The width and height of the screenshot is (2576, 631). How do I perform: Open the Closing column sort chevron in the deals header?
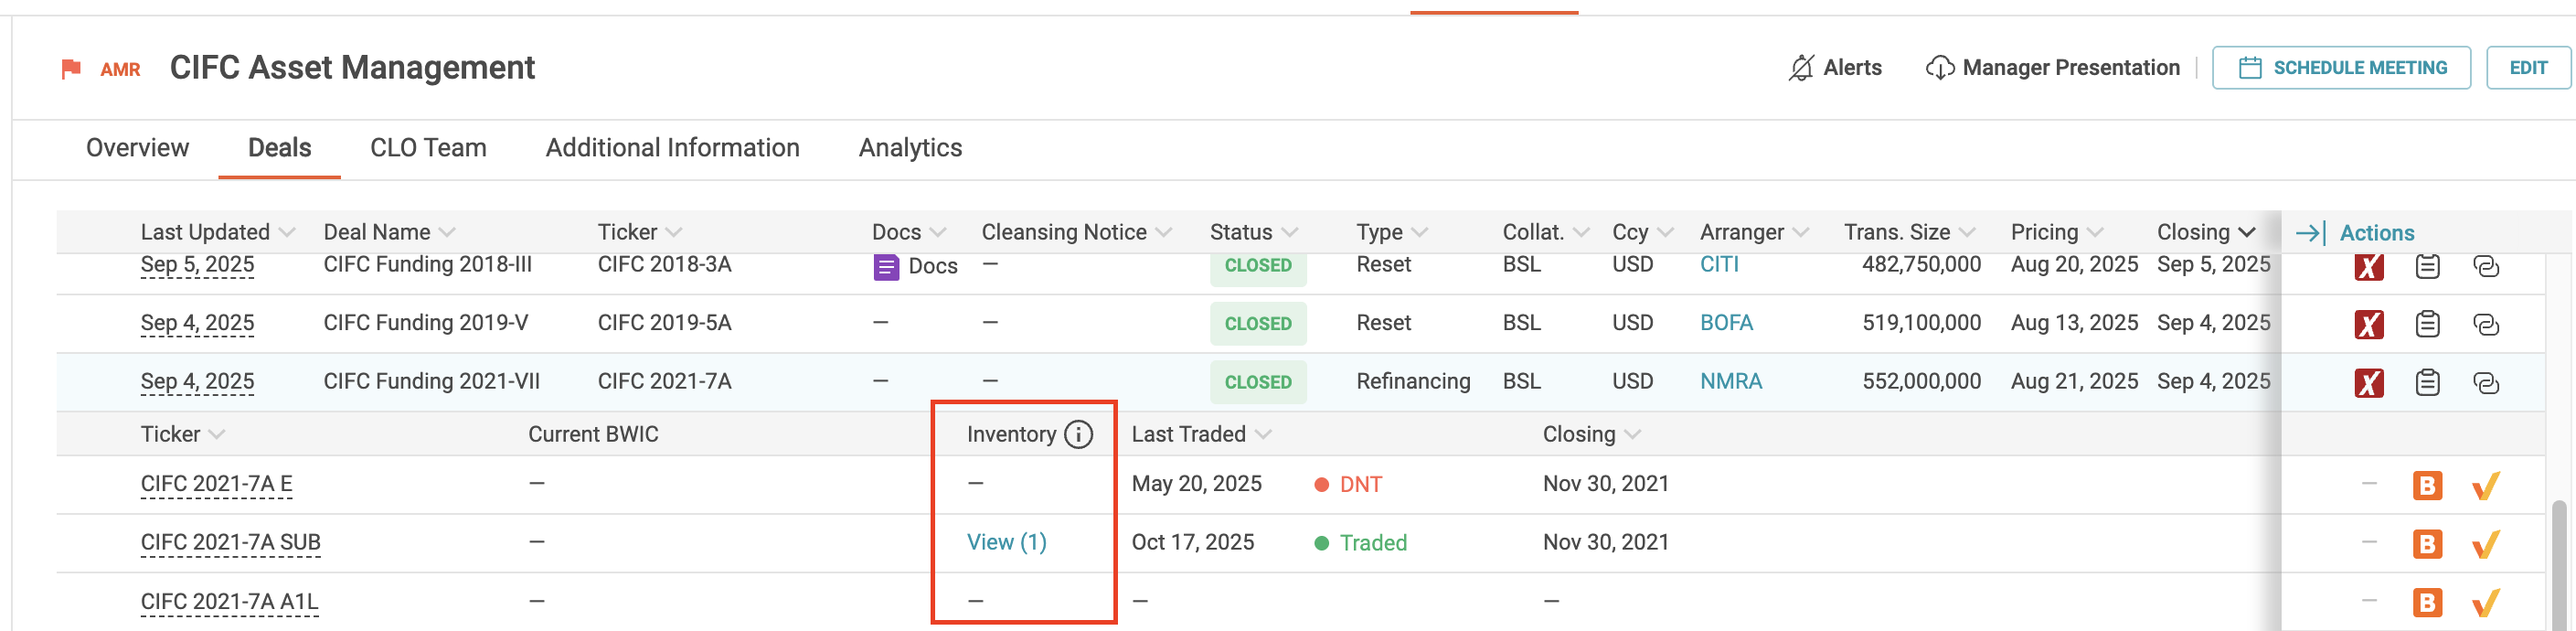tap(2247, 233)
